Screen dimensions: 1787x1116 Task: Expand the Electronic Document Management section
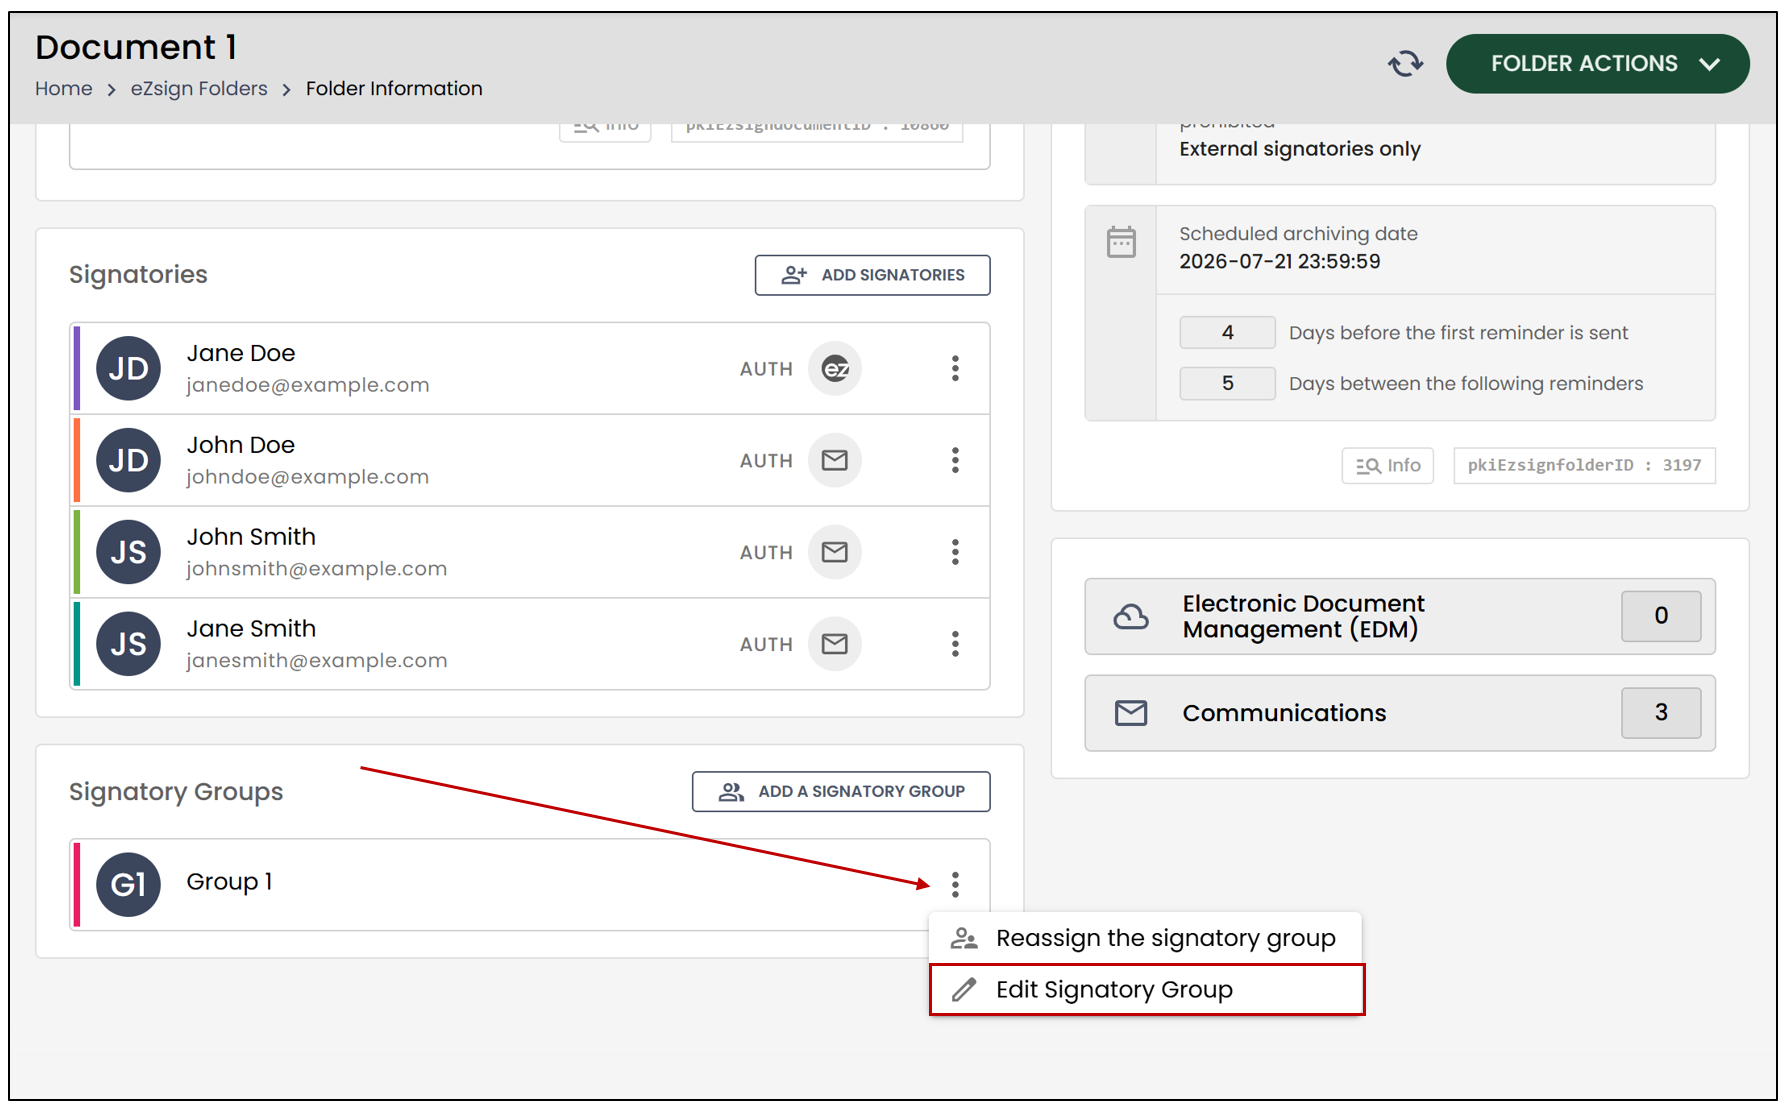[1399, 616]
